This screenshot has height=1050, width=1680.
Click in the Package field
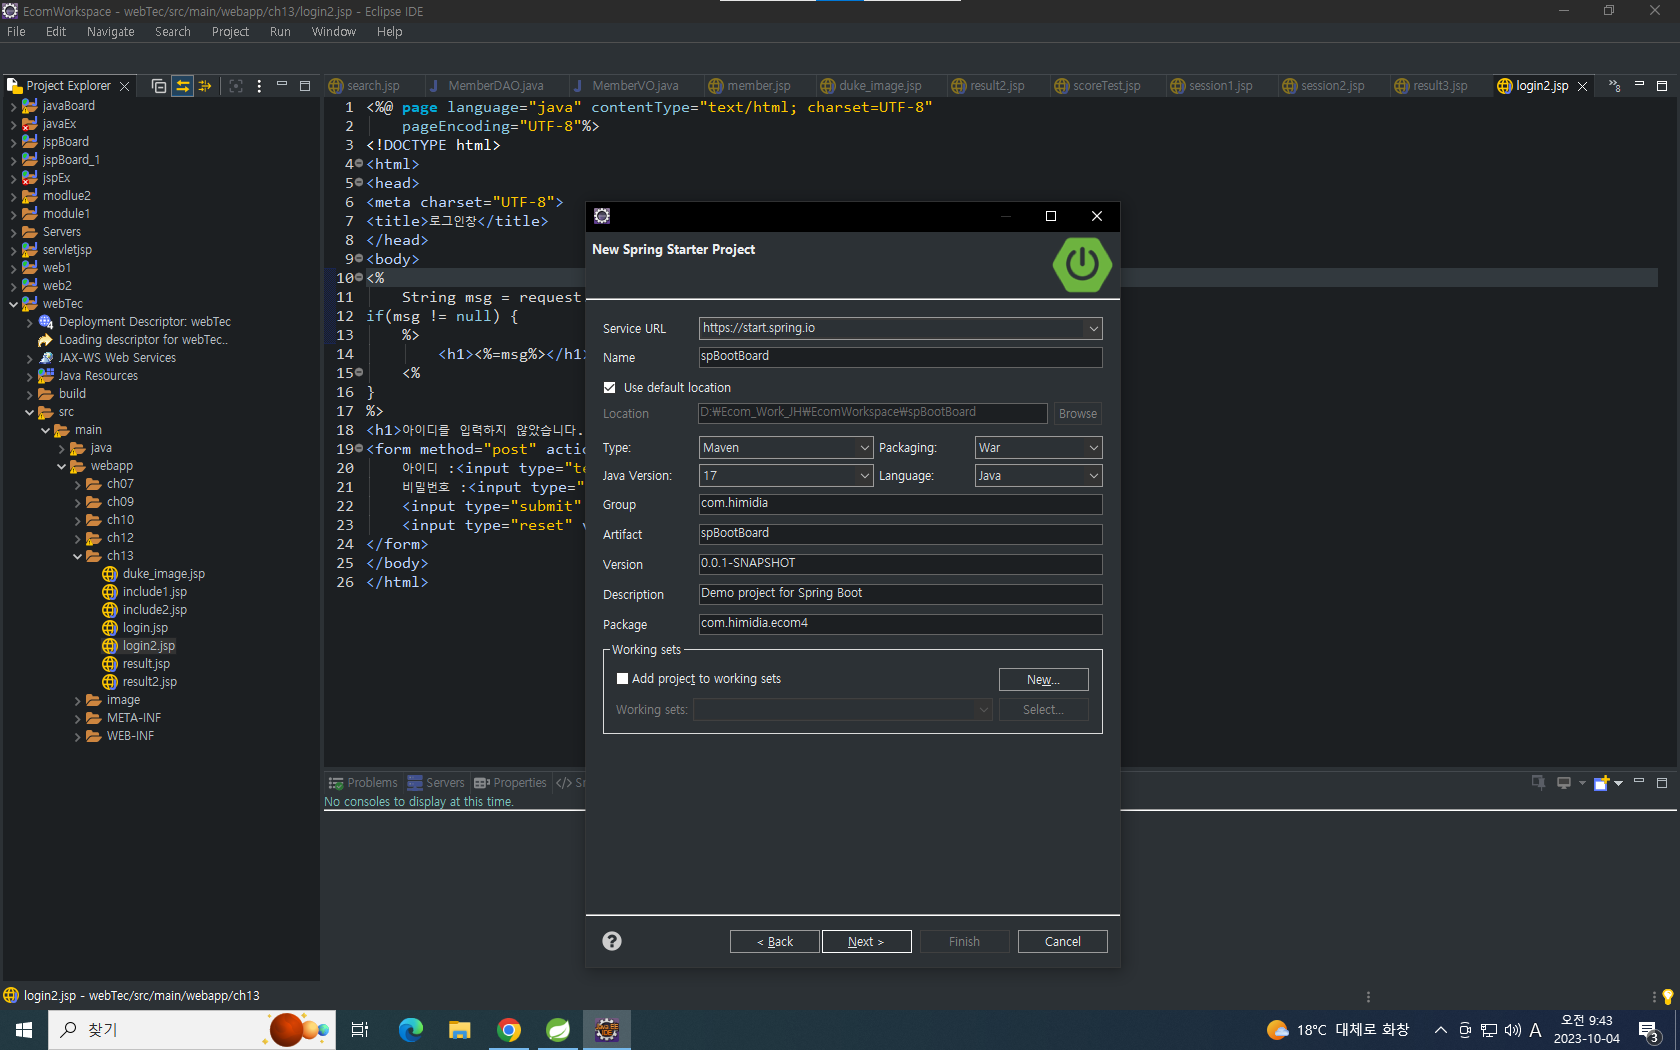coord(900,624)
